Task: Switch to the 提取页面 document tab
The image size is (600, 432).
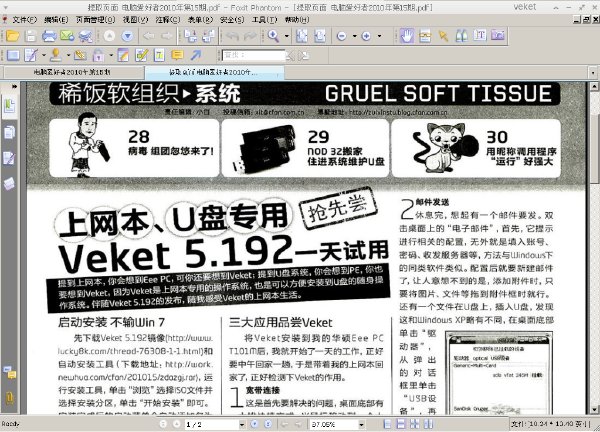Action: [214, 72]
